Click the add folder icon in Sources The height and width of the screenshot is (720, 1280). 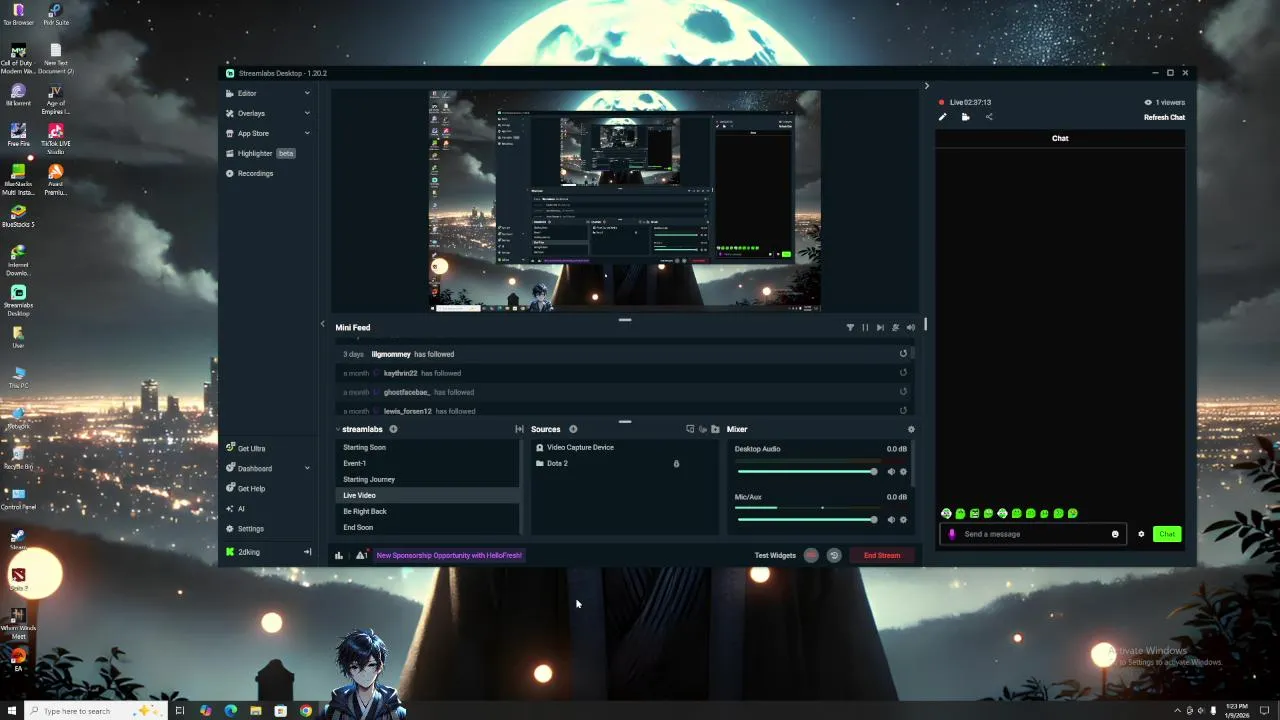click(x=715, y=429)
